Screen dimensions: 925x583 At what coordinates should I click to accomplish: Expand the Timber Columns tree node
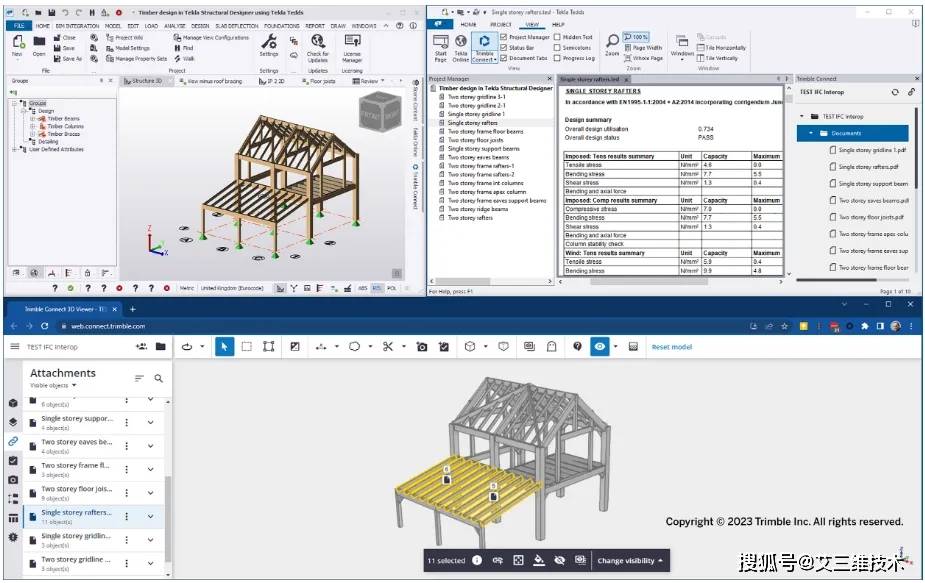[33, 126]
